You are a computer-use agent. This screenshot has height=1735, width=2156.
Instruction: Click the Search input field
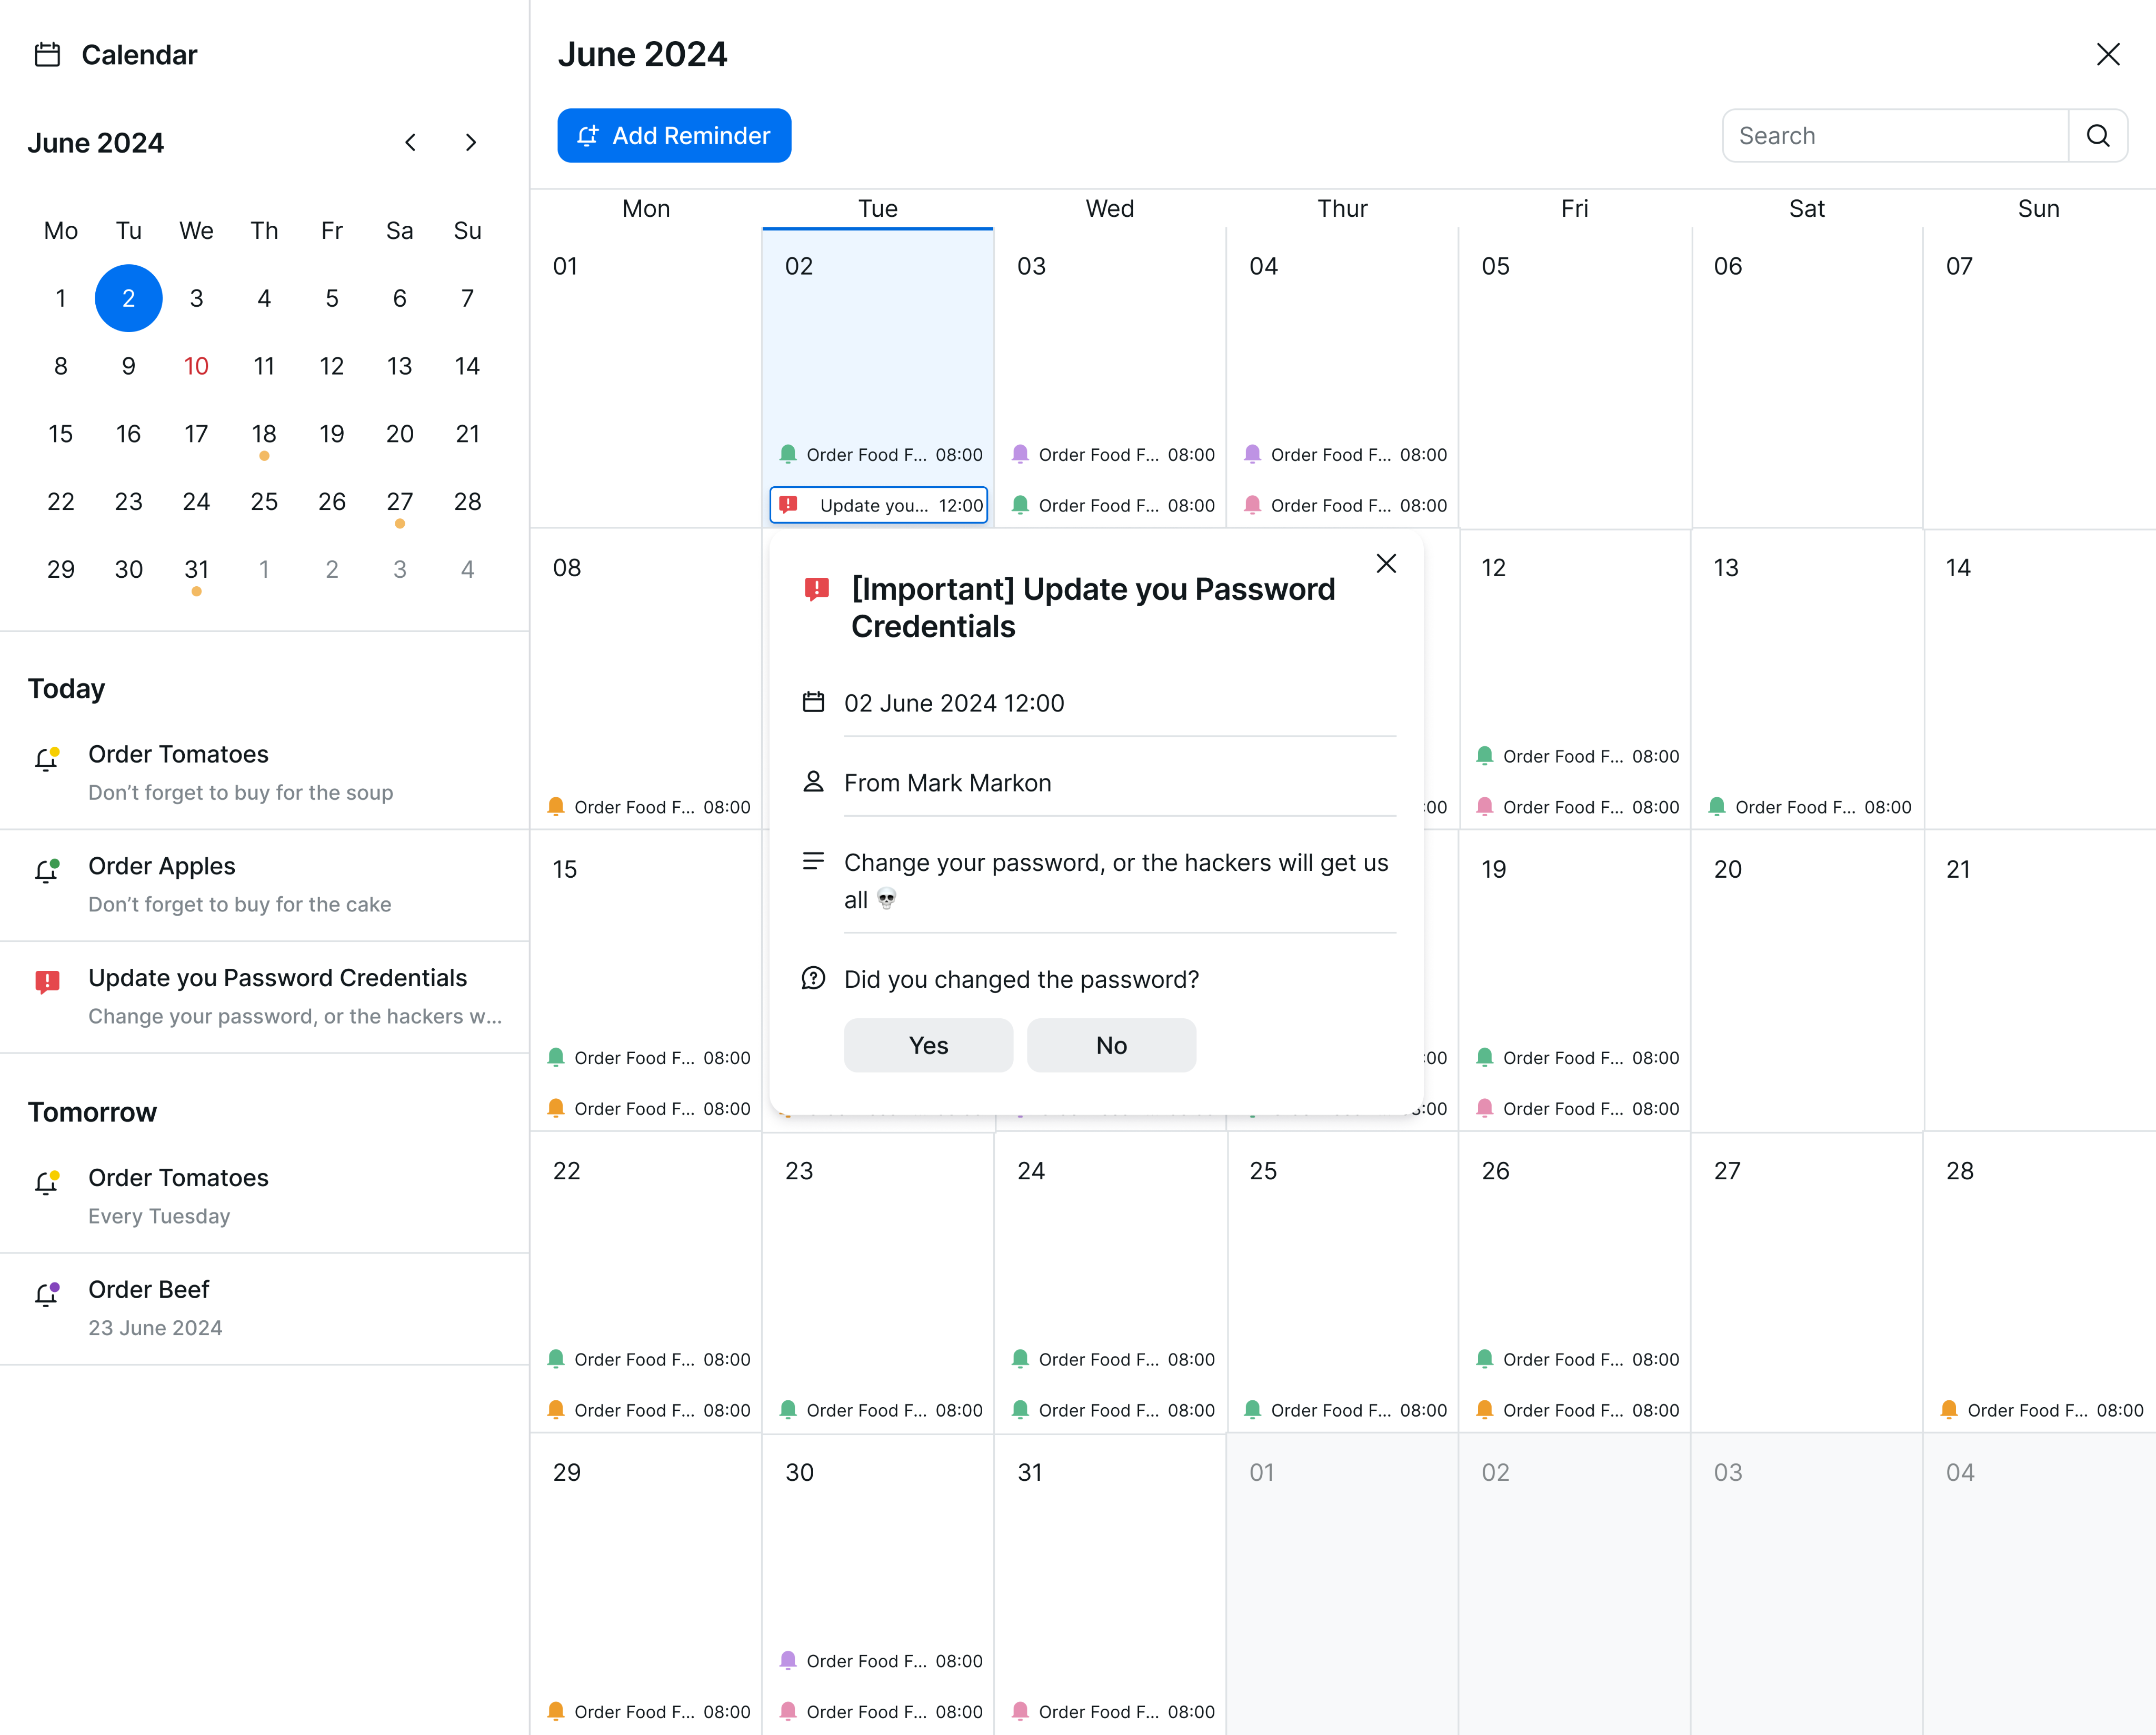click(x=1895, y=136)
